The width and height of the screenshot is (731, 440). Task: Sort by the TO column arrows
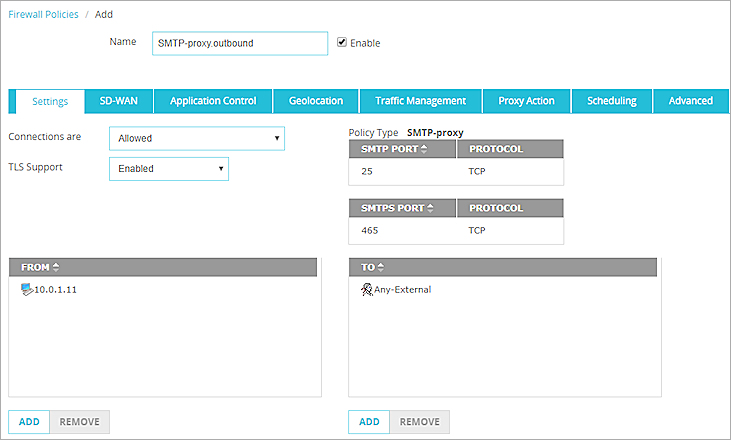381,267
